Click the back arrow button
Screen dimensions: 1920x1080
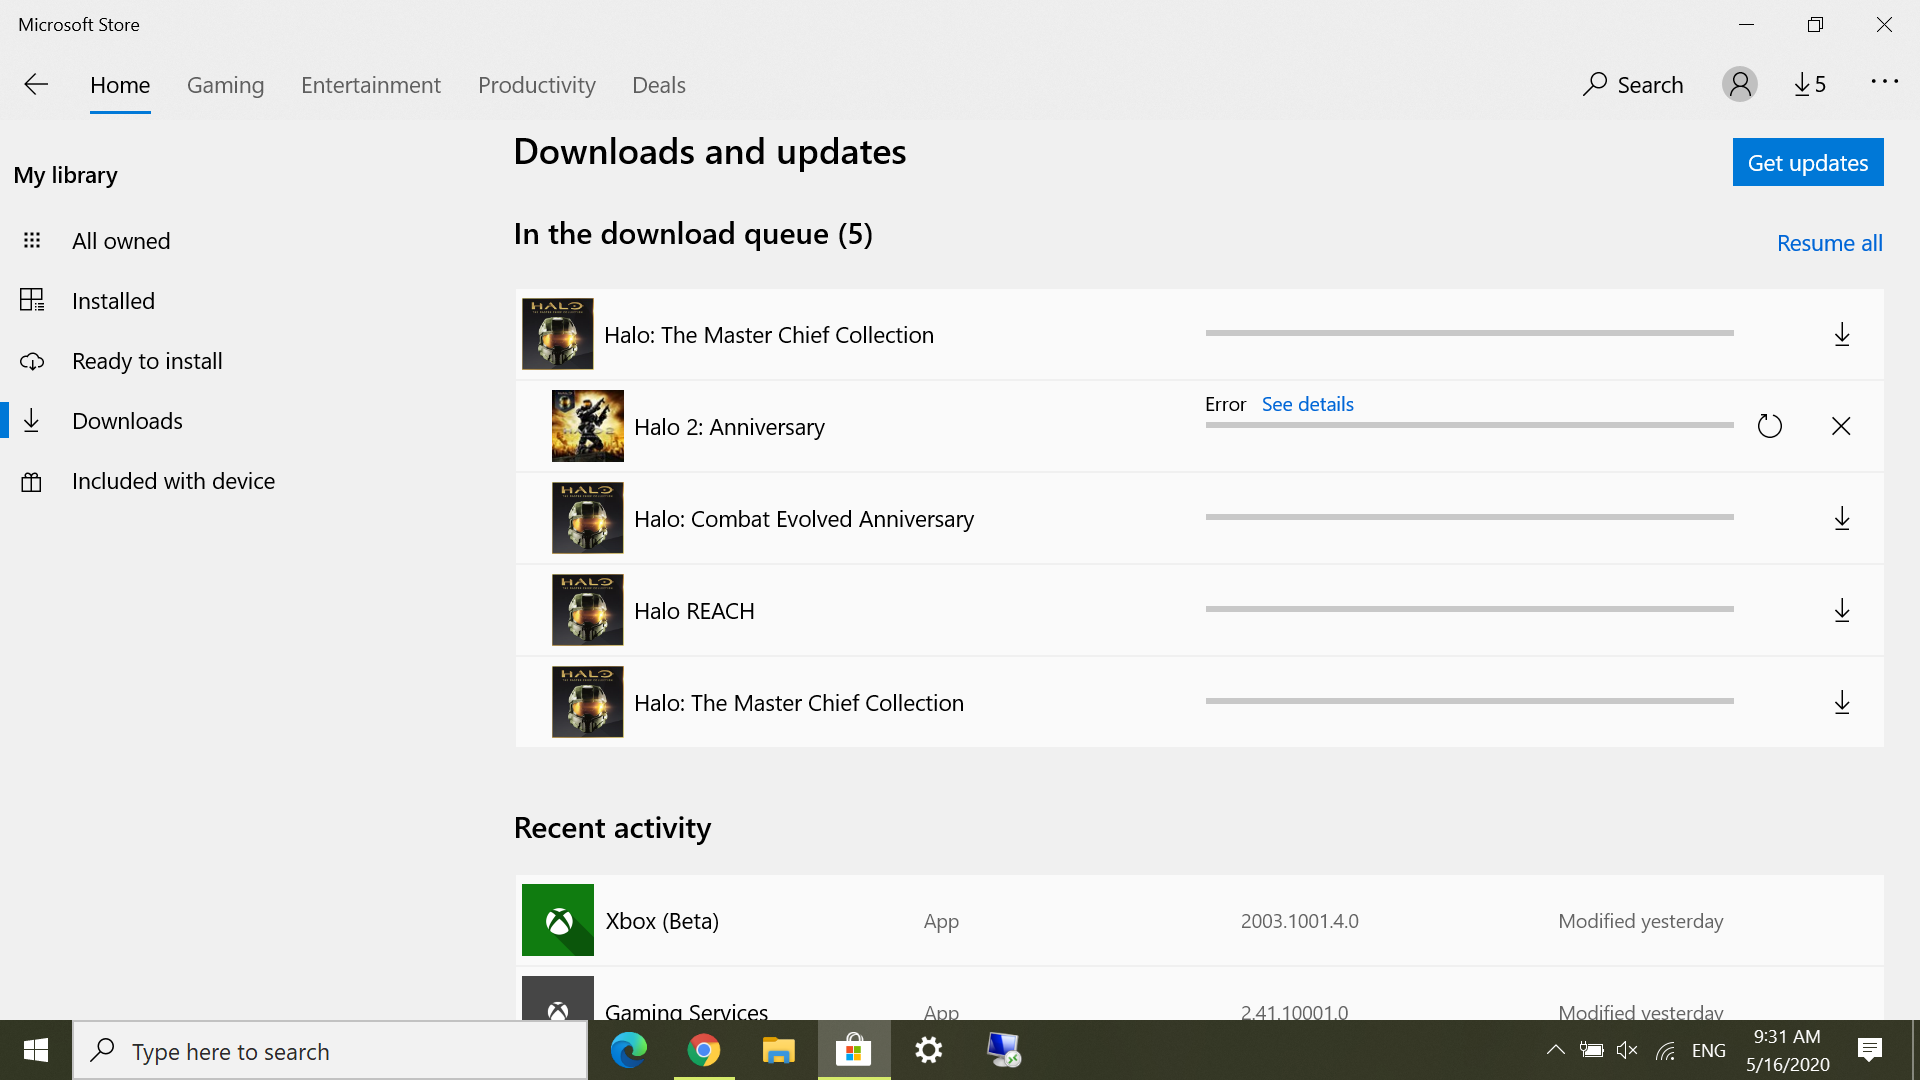pyautogui.click(x=36, y=85)
